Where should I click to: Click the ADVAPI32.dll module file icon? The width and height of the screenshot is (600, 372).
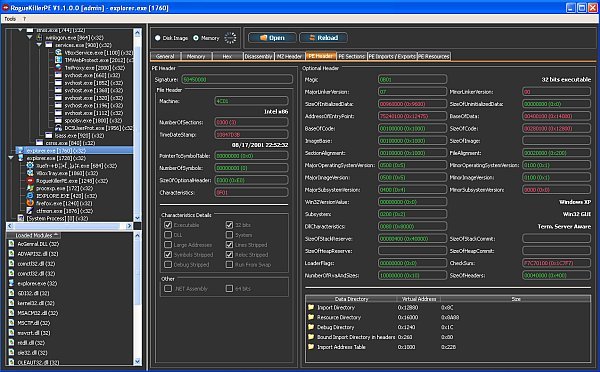11,254
